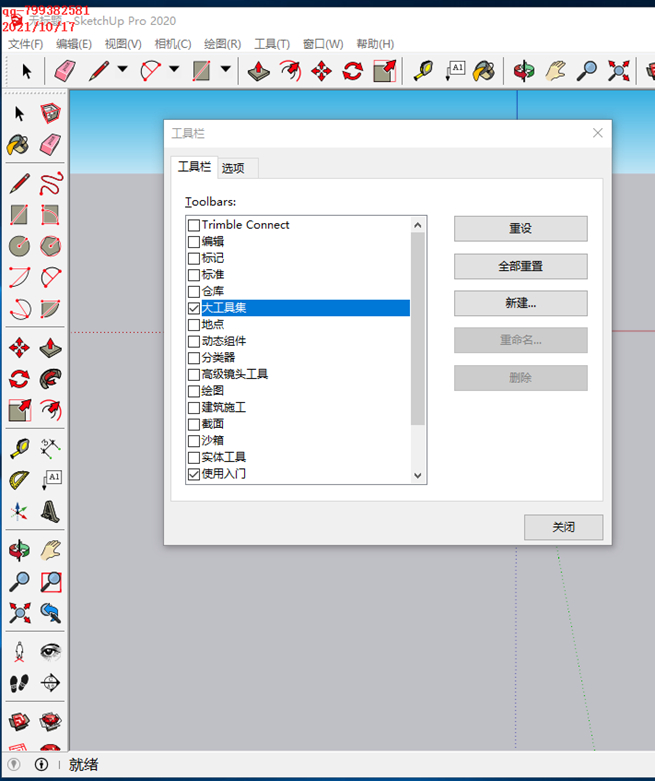Select the Orbit tool in top toolbar
The image size is (655, 781).
click(524, 71)
